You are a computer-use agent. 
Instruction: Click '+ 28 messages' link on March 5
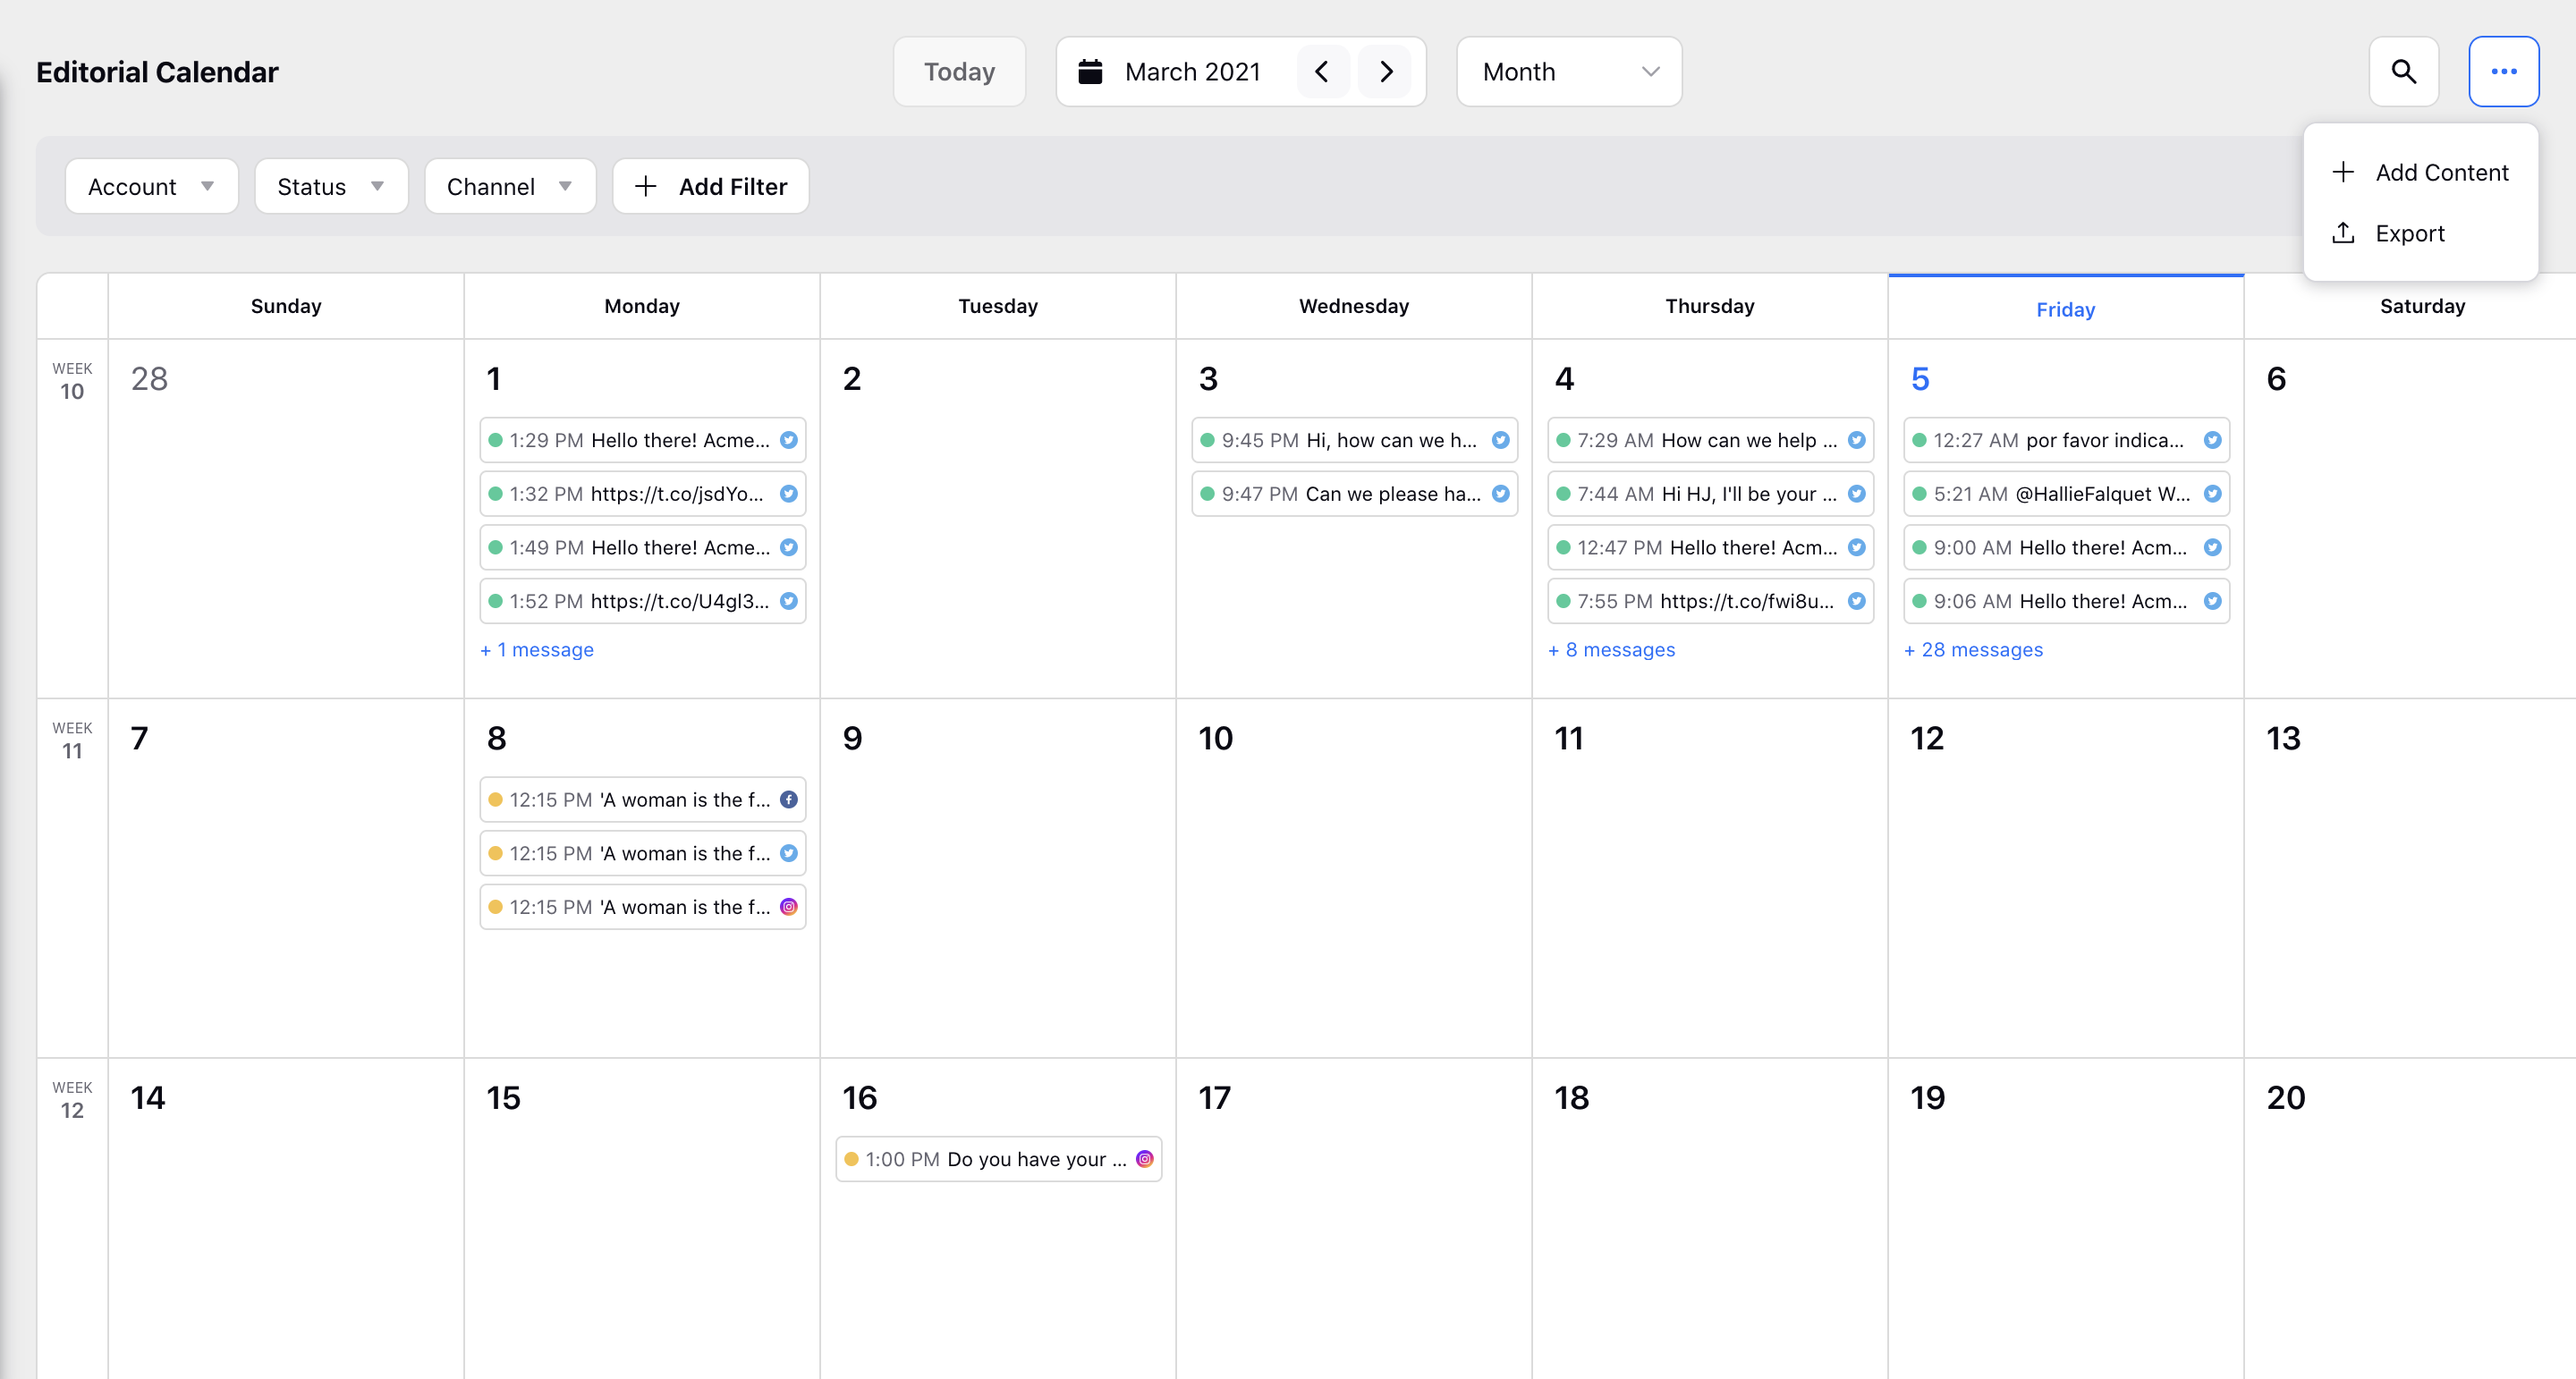pos(1973,648)
